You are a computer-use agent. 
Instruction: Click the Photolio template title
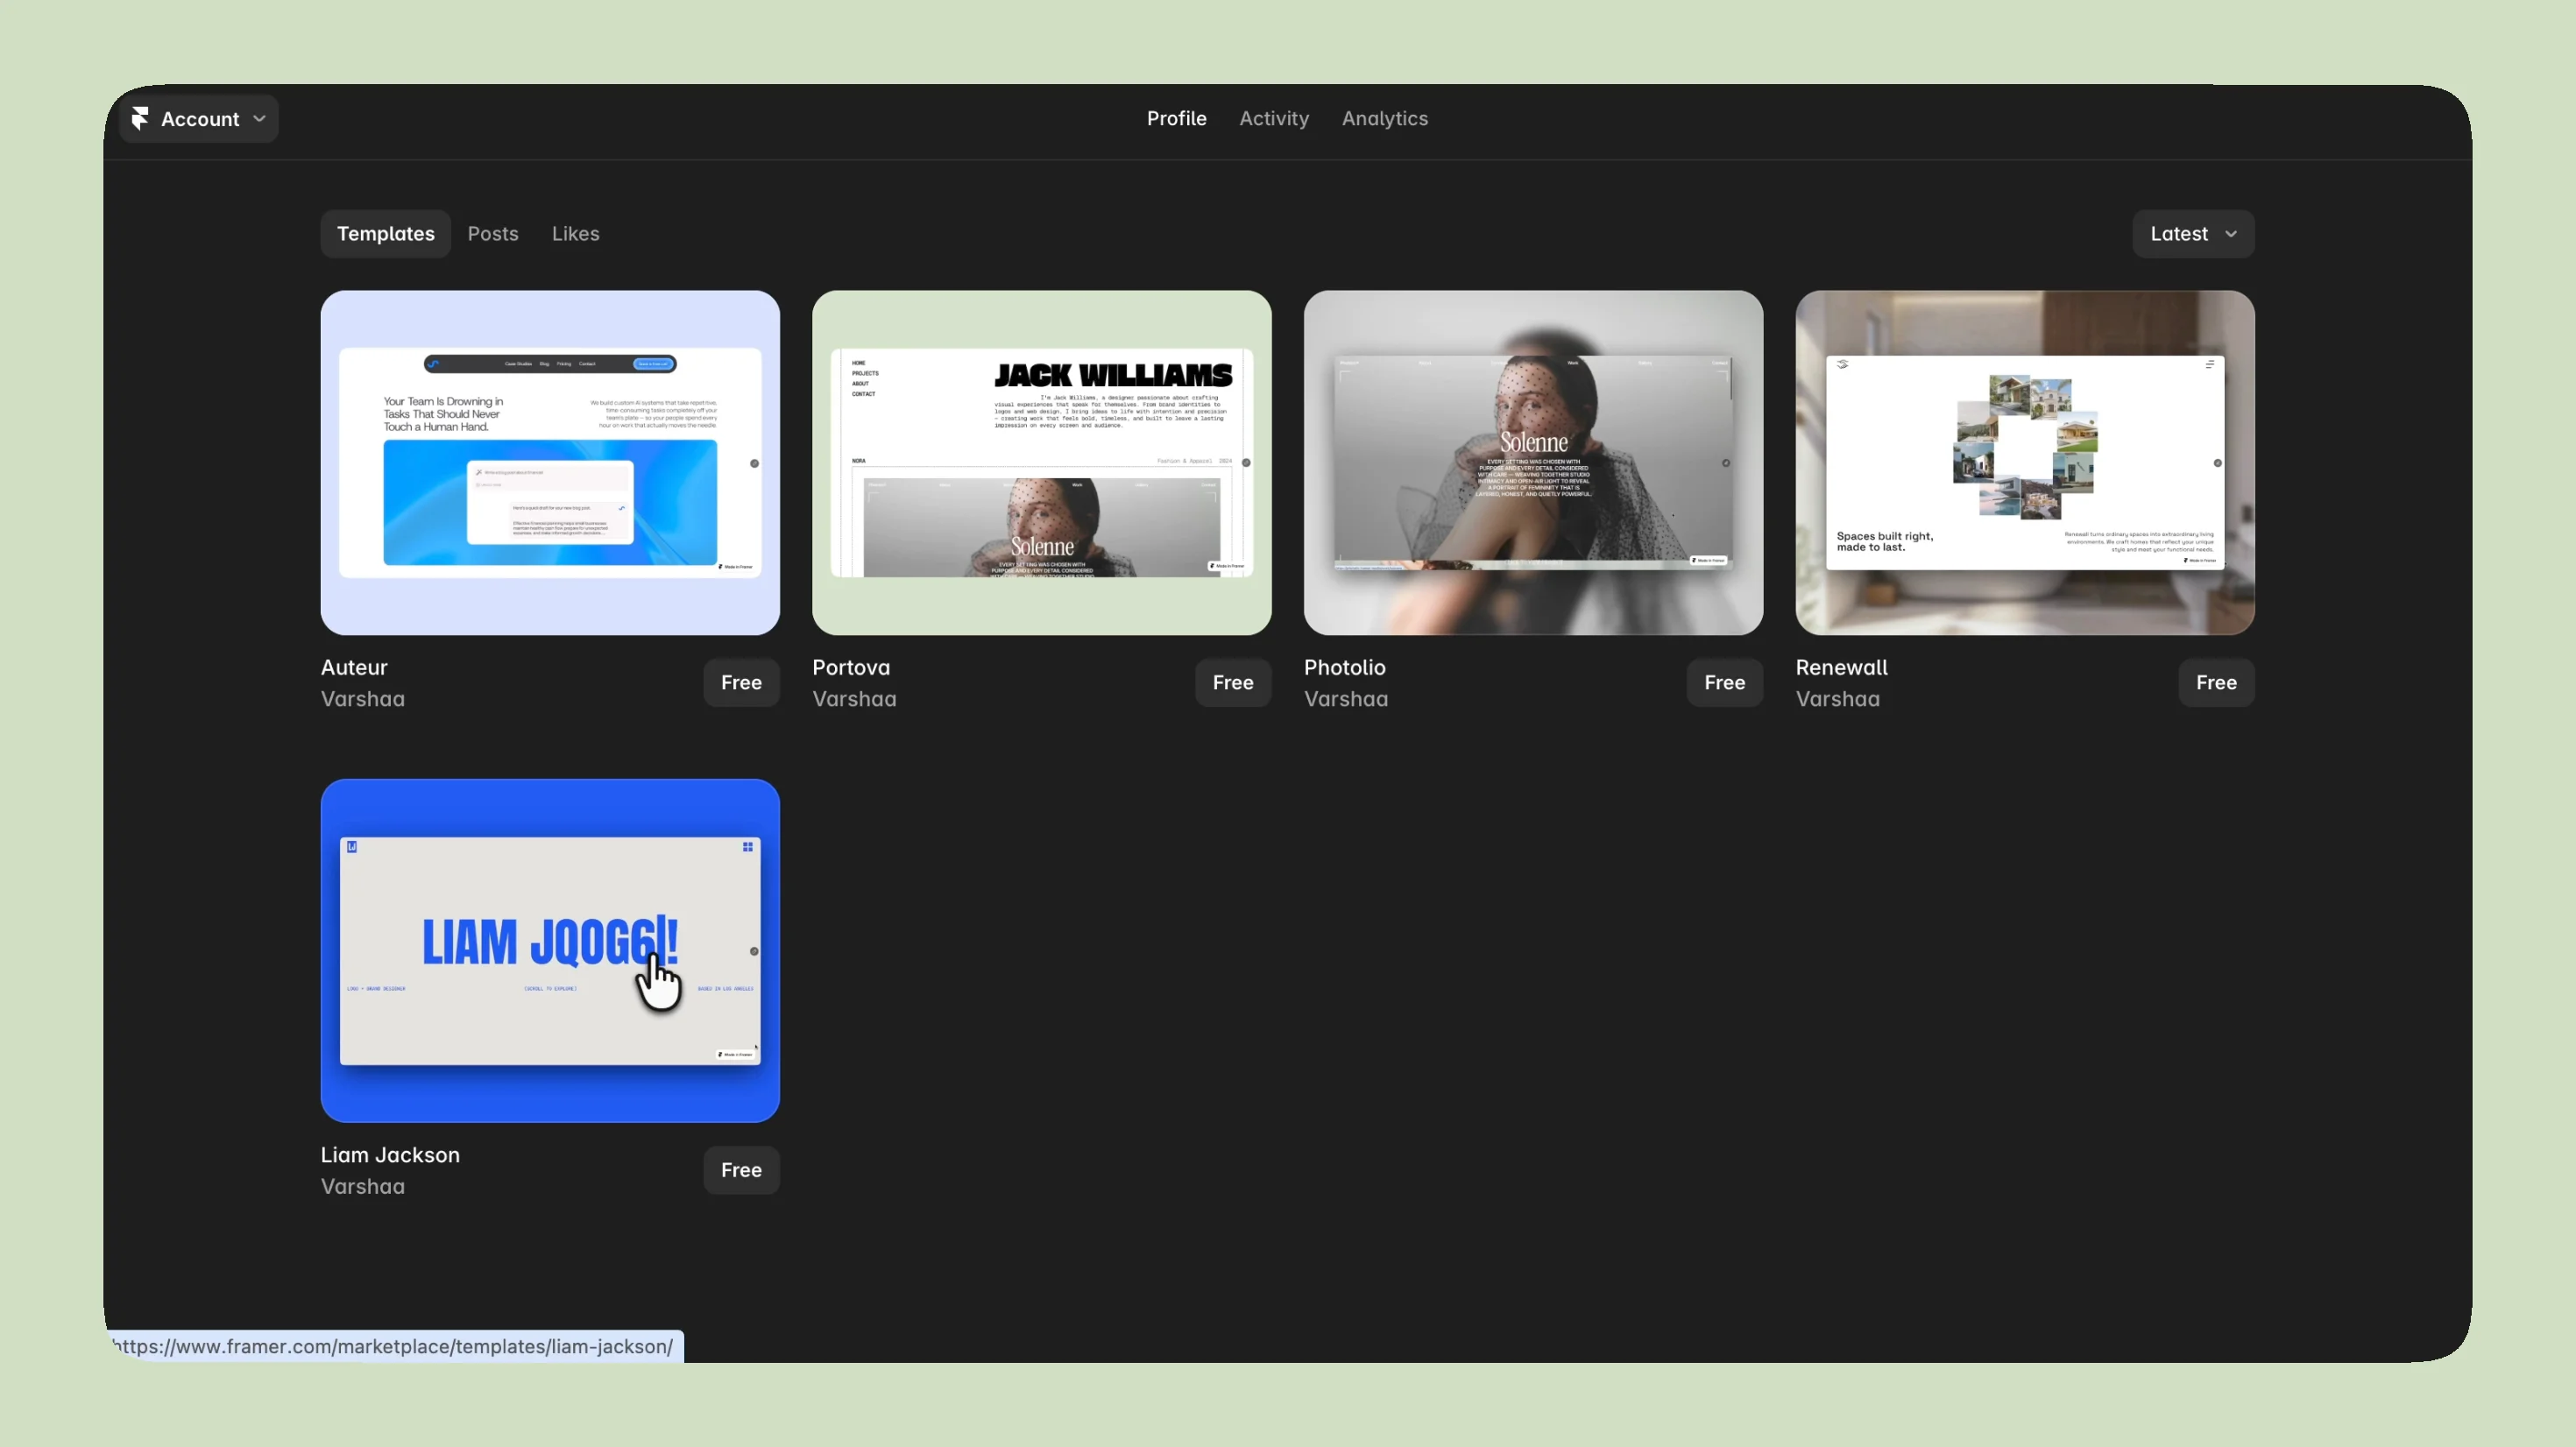(1344, 667)
